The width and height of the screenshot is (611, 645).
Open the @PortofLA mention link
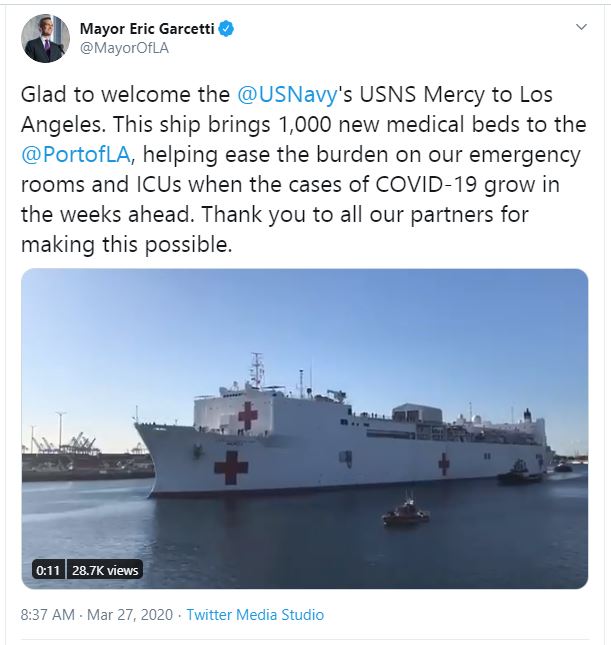(76, 155)
